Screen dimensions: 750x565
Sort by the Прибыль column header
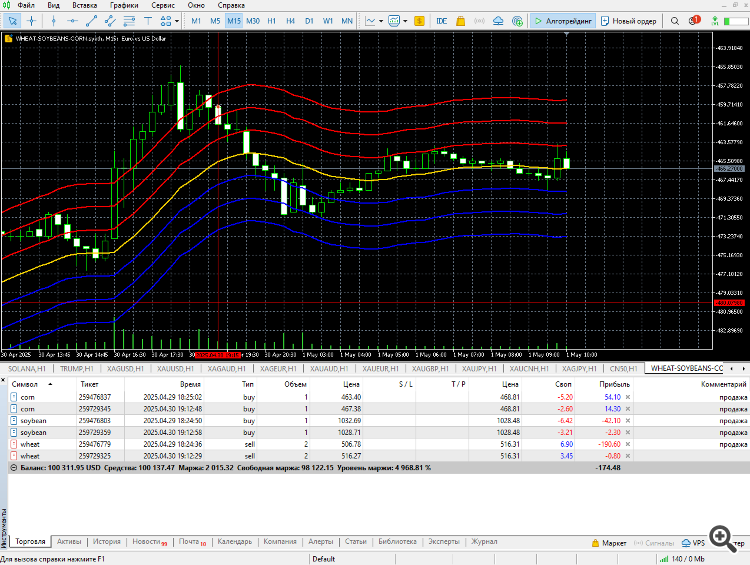[614, 384]
